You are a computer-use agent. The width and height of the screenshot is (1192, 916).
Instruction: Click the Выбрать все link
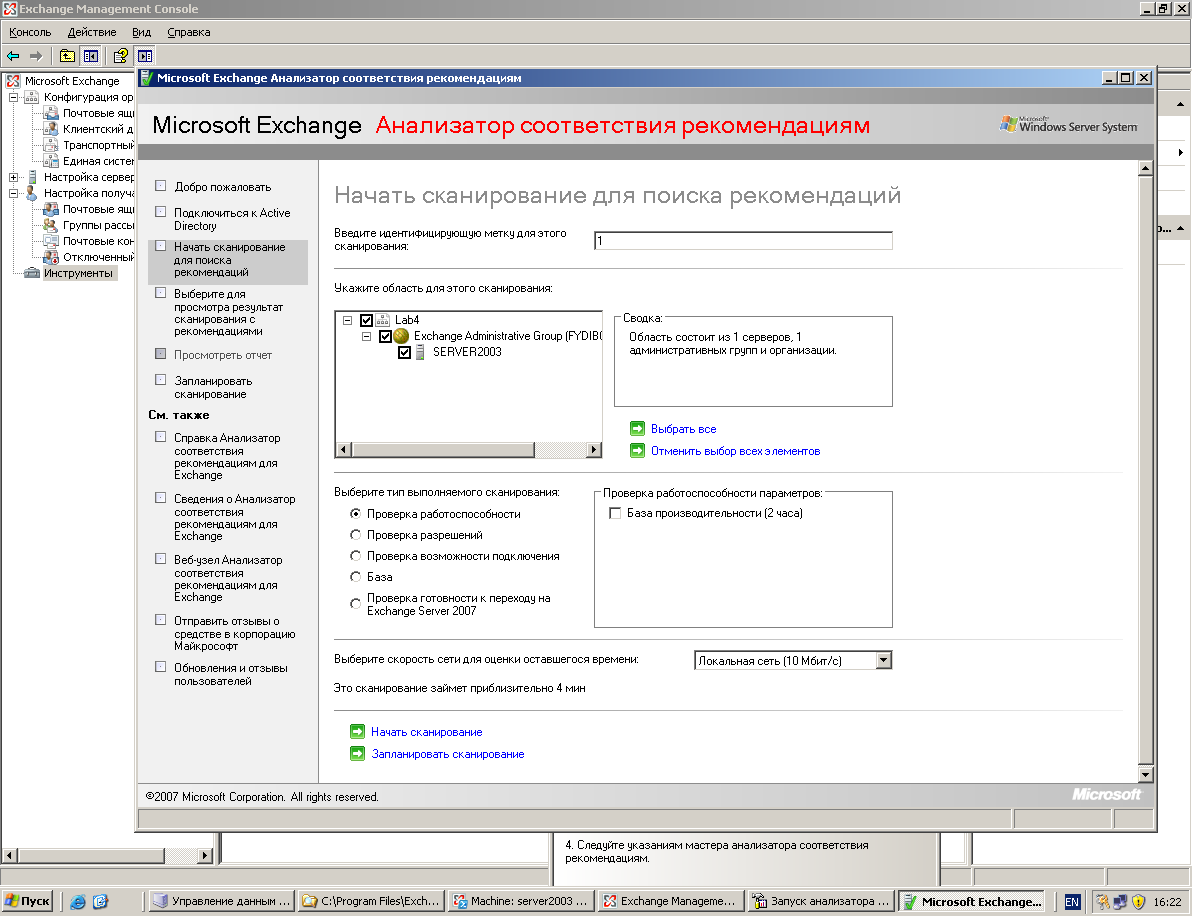pyautogui.click(x=683, y=429)
